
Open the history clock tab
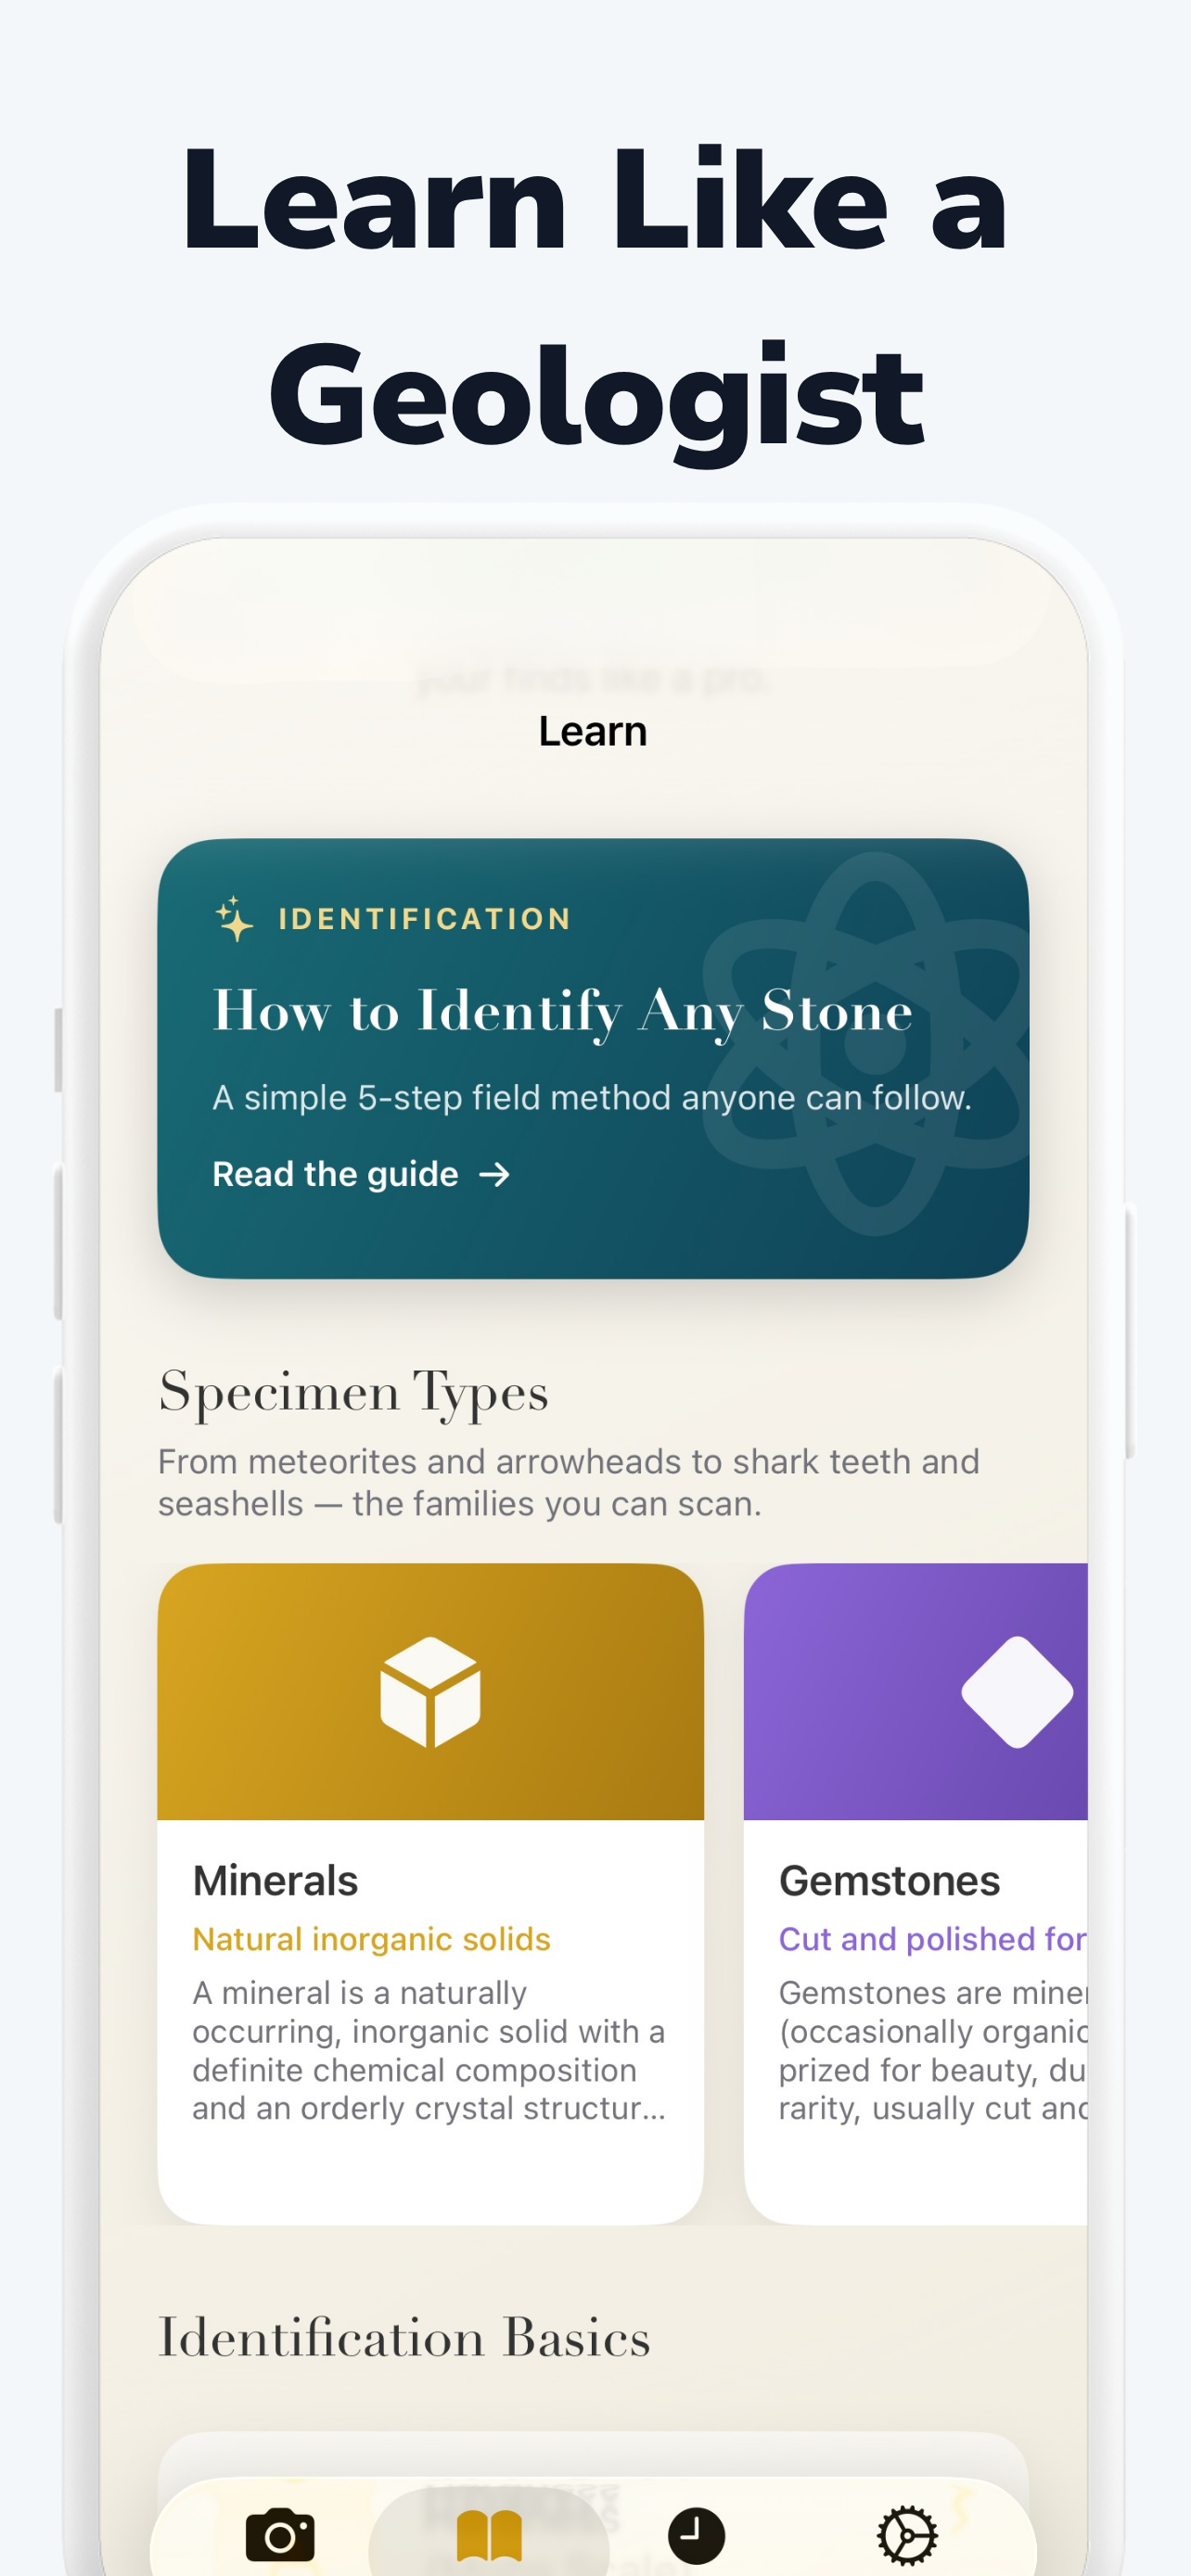point(696,2535)
